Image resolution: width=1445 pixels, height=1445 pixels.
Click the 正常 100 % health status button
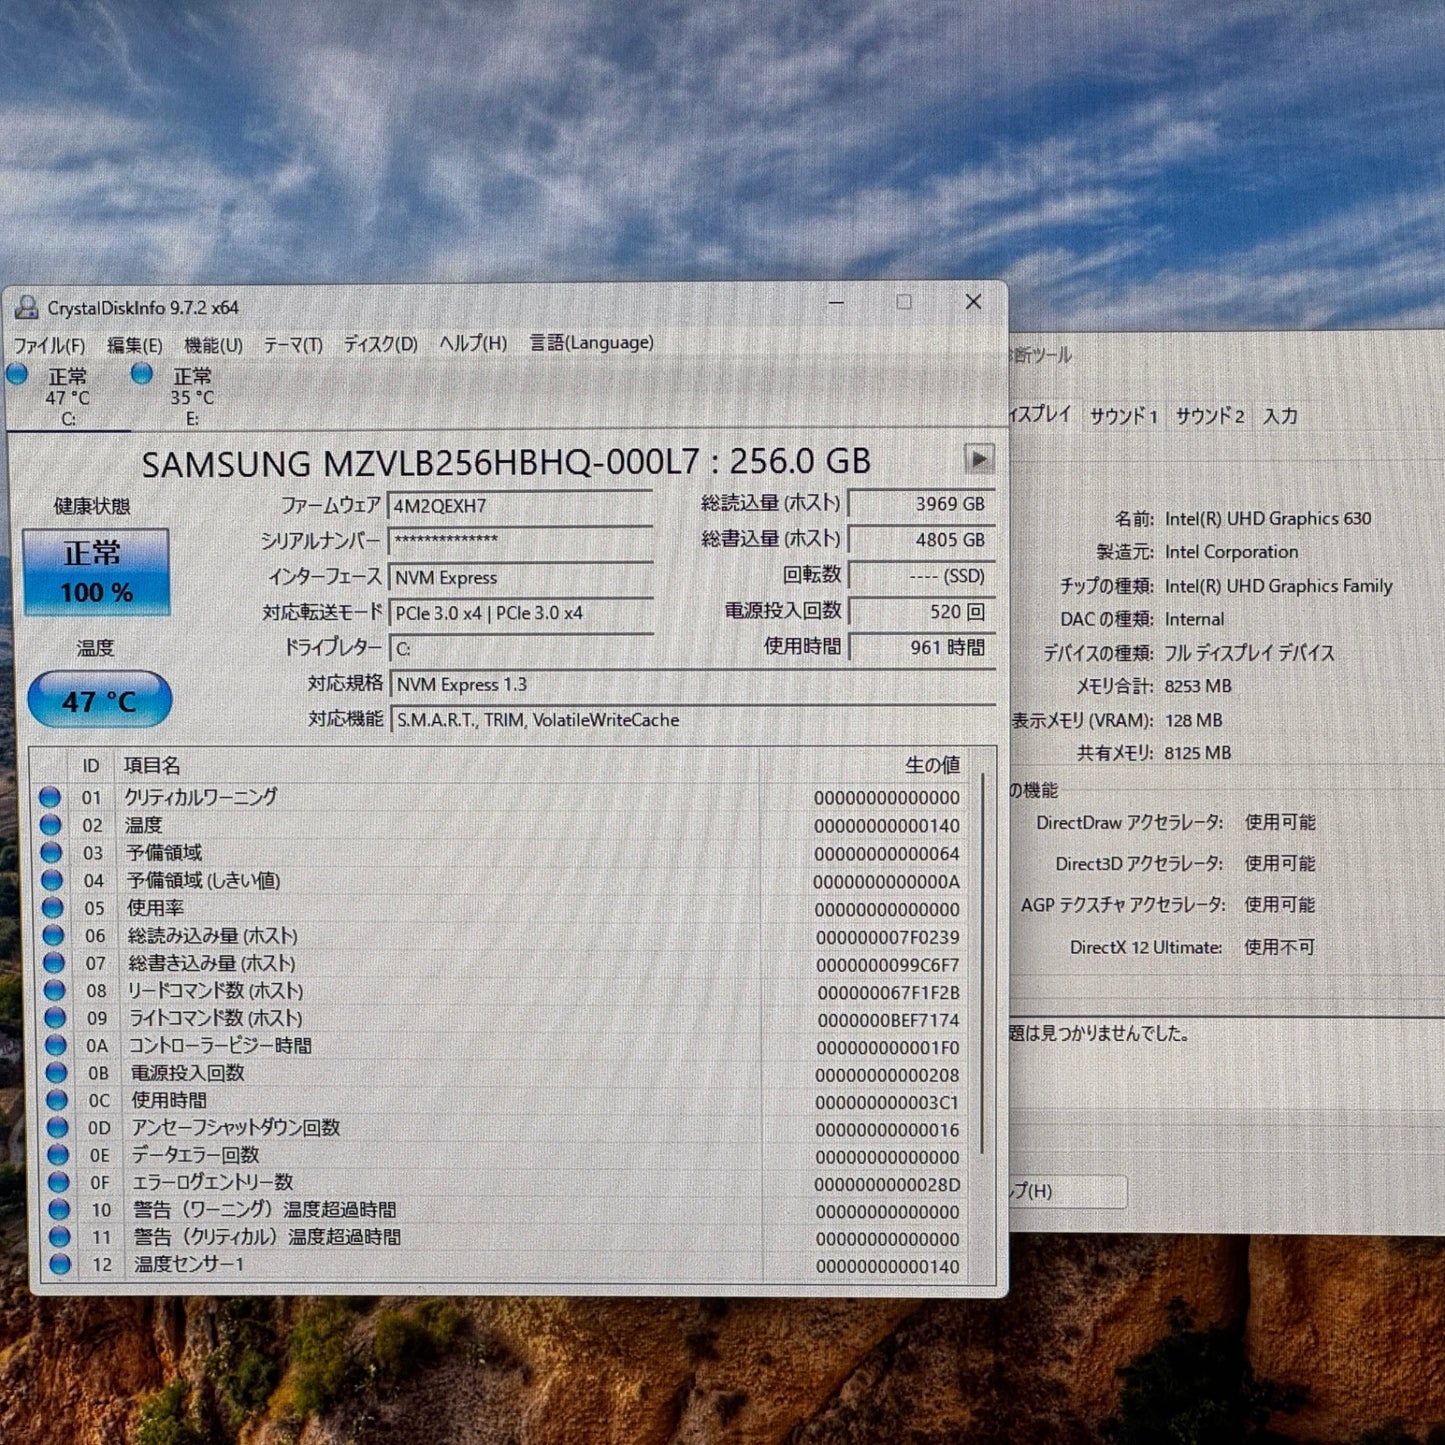click(x=96, y=572)
